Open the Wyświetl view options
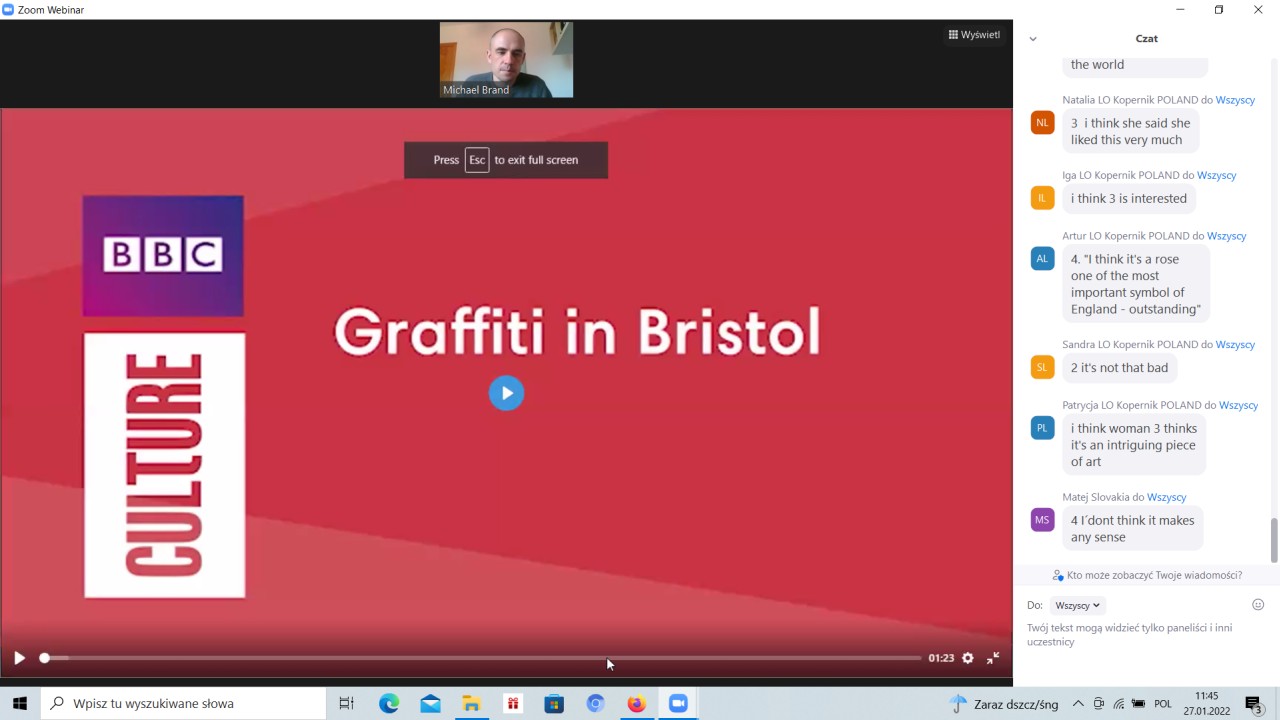1280x720 pixels. [x=974, y=35]
